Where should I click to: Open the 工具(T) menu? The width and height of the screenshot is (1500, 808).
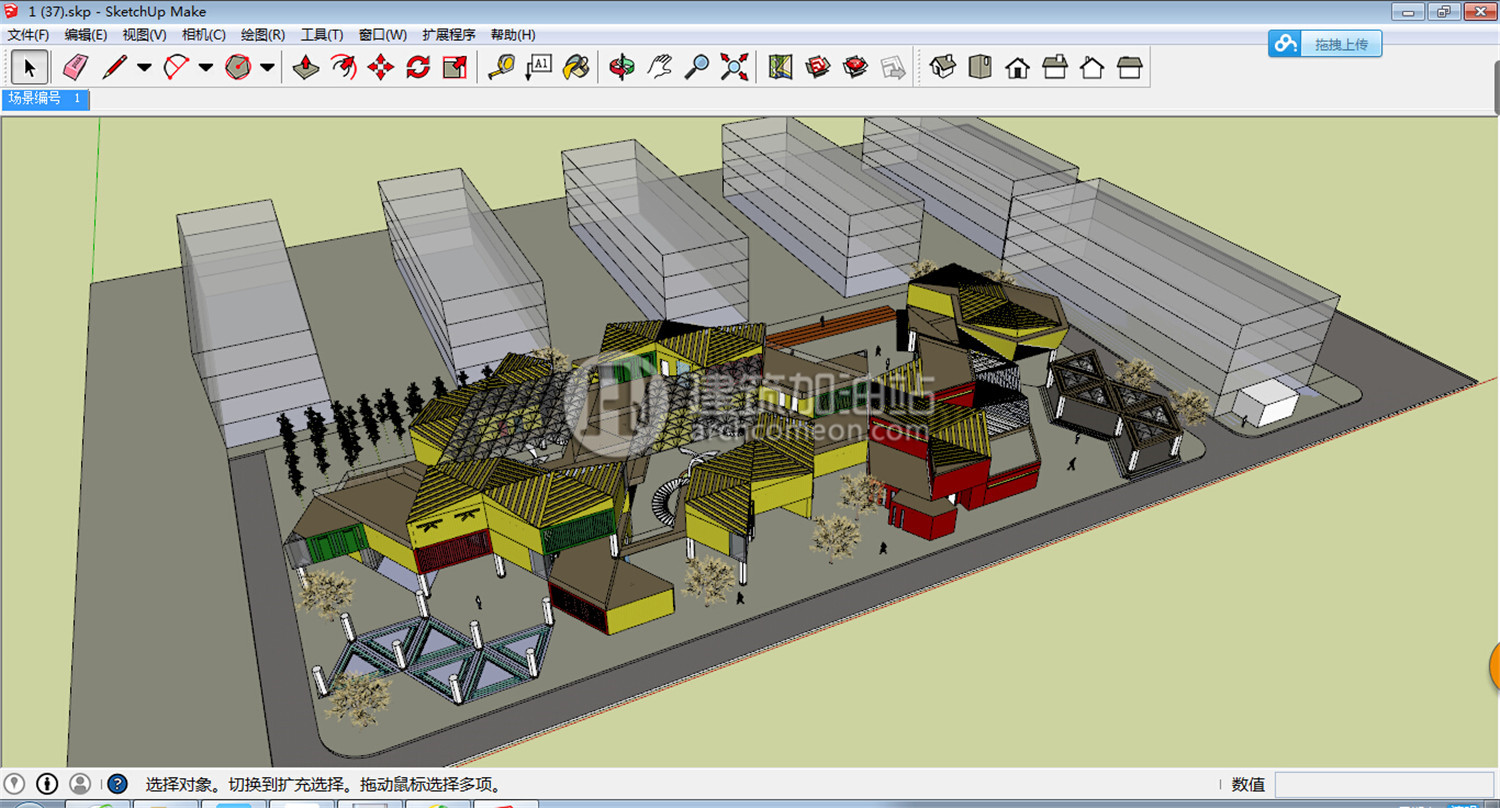pyautogui.click(x=322, y=34)
